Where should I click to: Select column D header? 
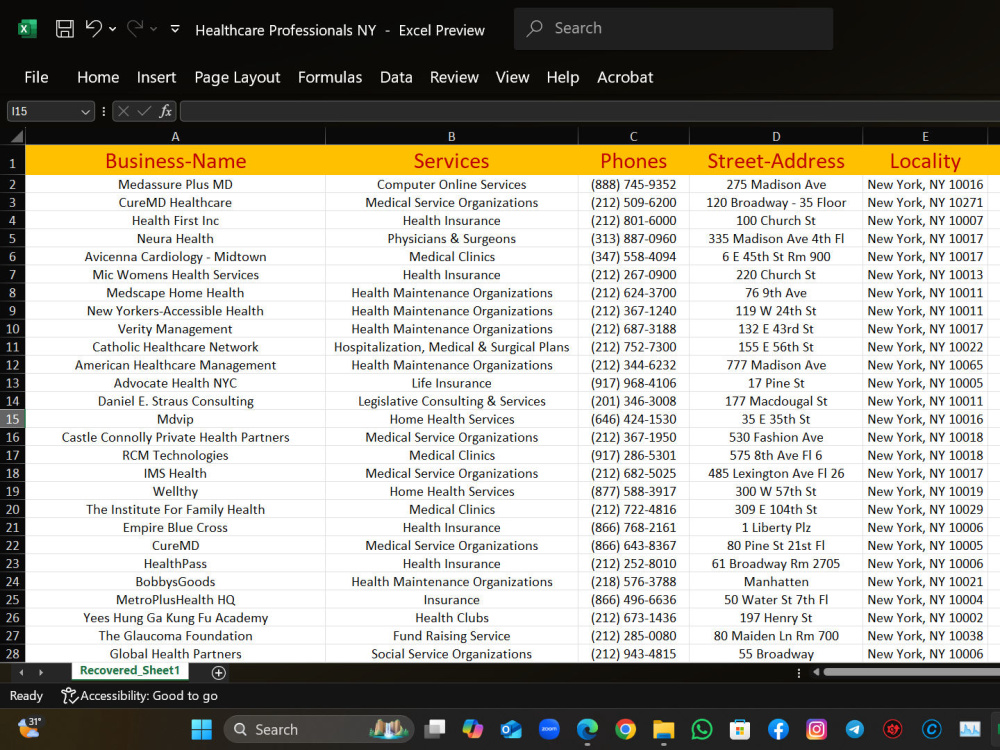click(776, 136)
